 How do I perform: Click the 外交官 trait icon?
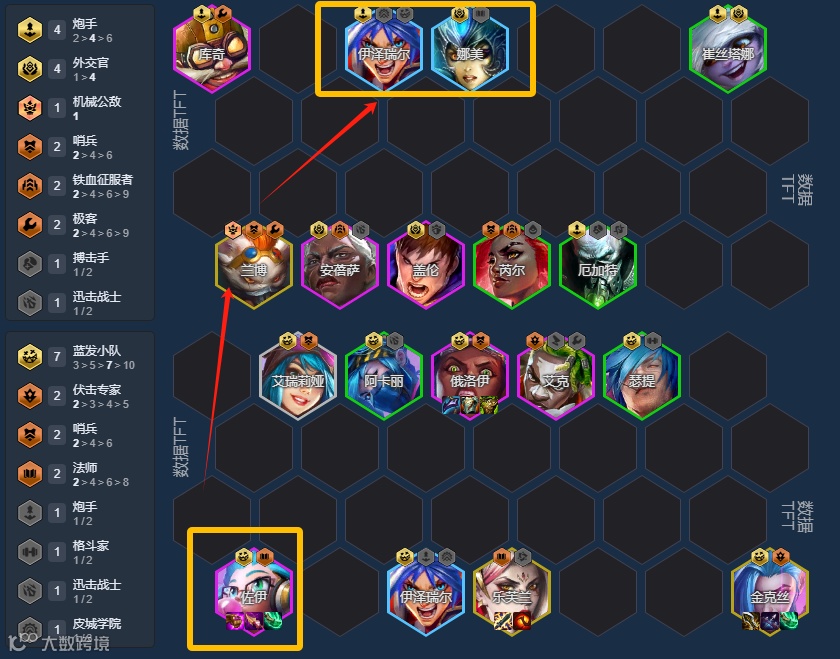click(30, 69)
